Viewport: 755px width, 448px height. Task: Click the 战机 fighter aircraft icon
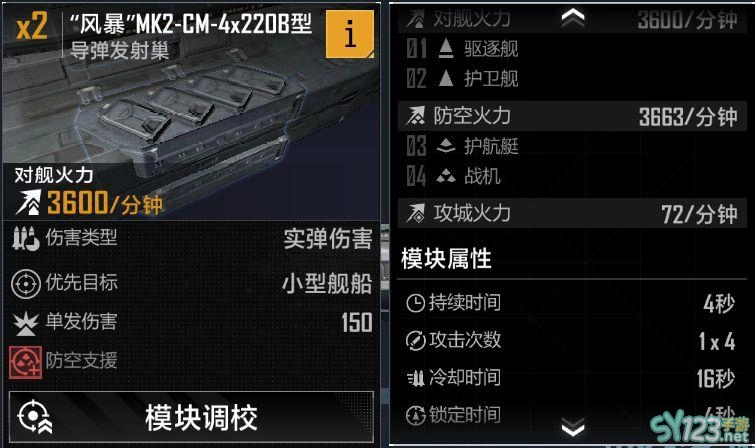(x=446, y=177)
